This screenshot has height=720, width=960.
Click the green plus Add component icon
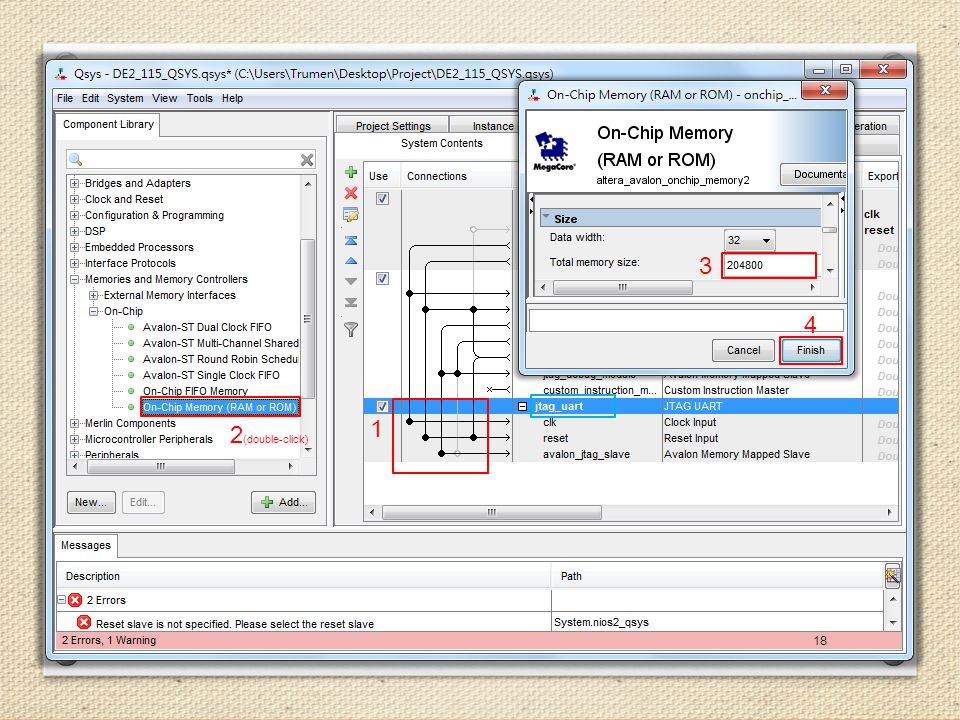pyautogui.click(x=351, y=172)
